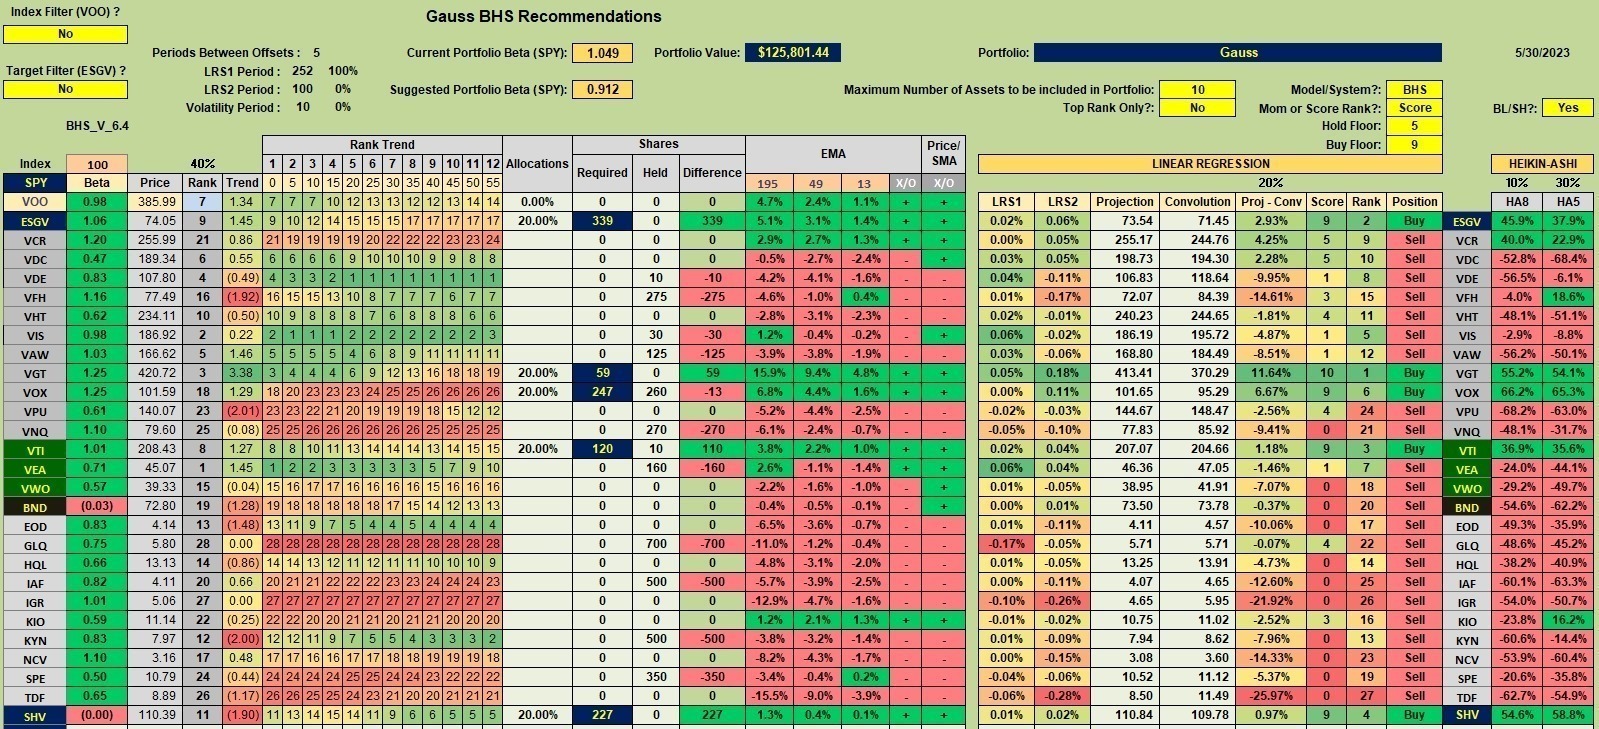Click the 'Required' shares column header
The image size is (1599, 729).
602,173
